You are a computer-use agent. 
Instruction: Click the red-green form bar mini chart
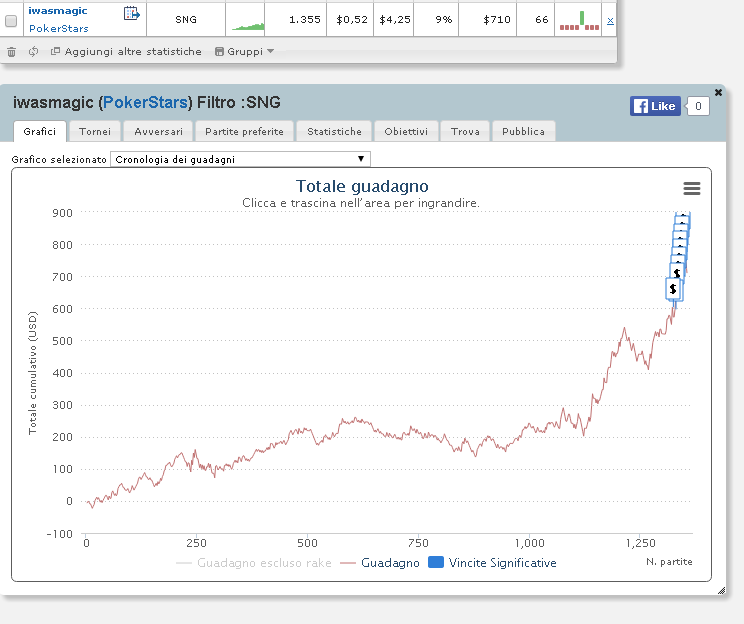pos(579,21)
